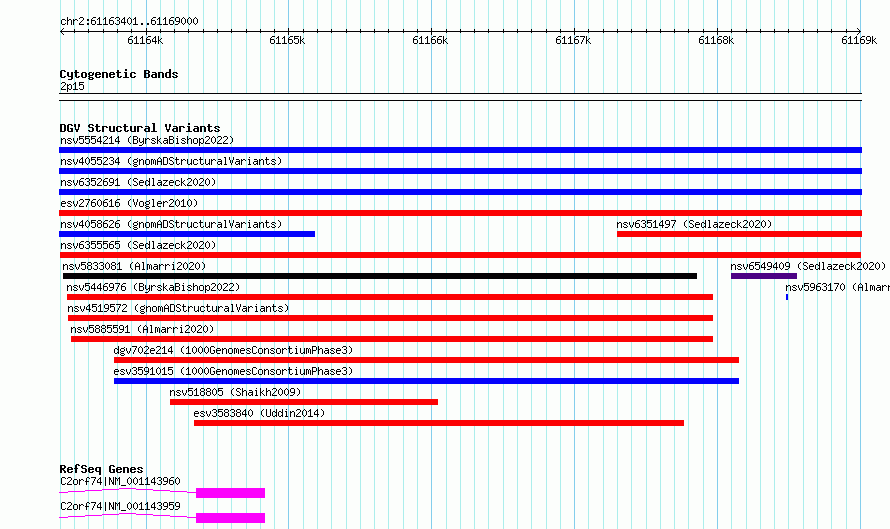Select the blue bar of nsv6352691

point(460,192)
